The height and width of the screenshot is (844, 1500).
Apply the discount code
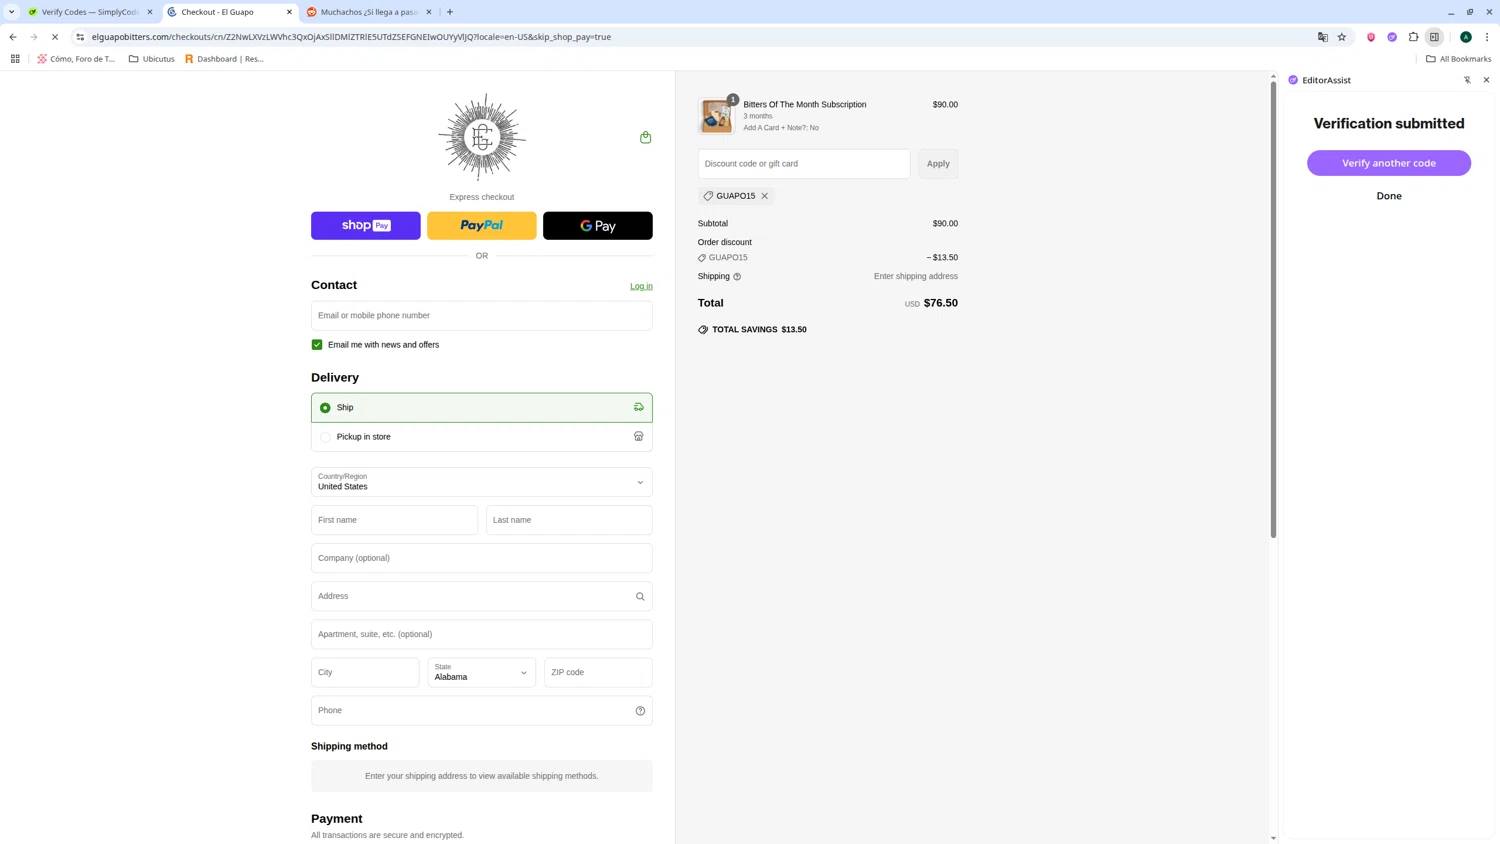(x=938, y=164)
